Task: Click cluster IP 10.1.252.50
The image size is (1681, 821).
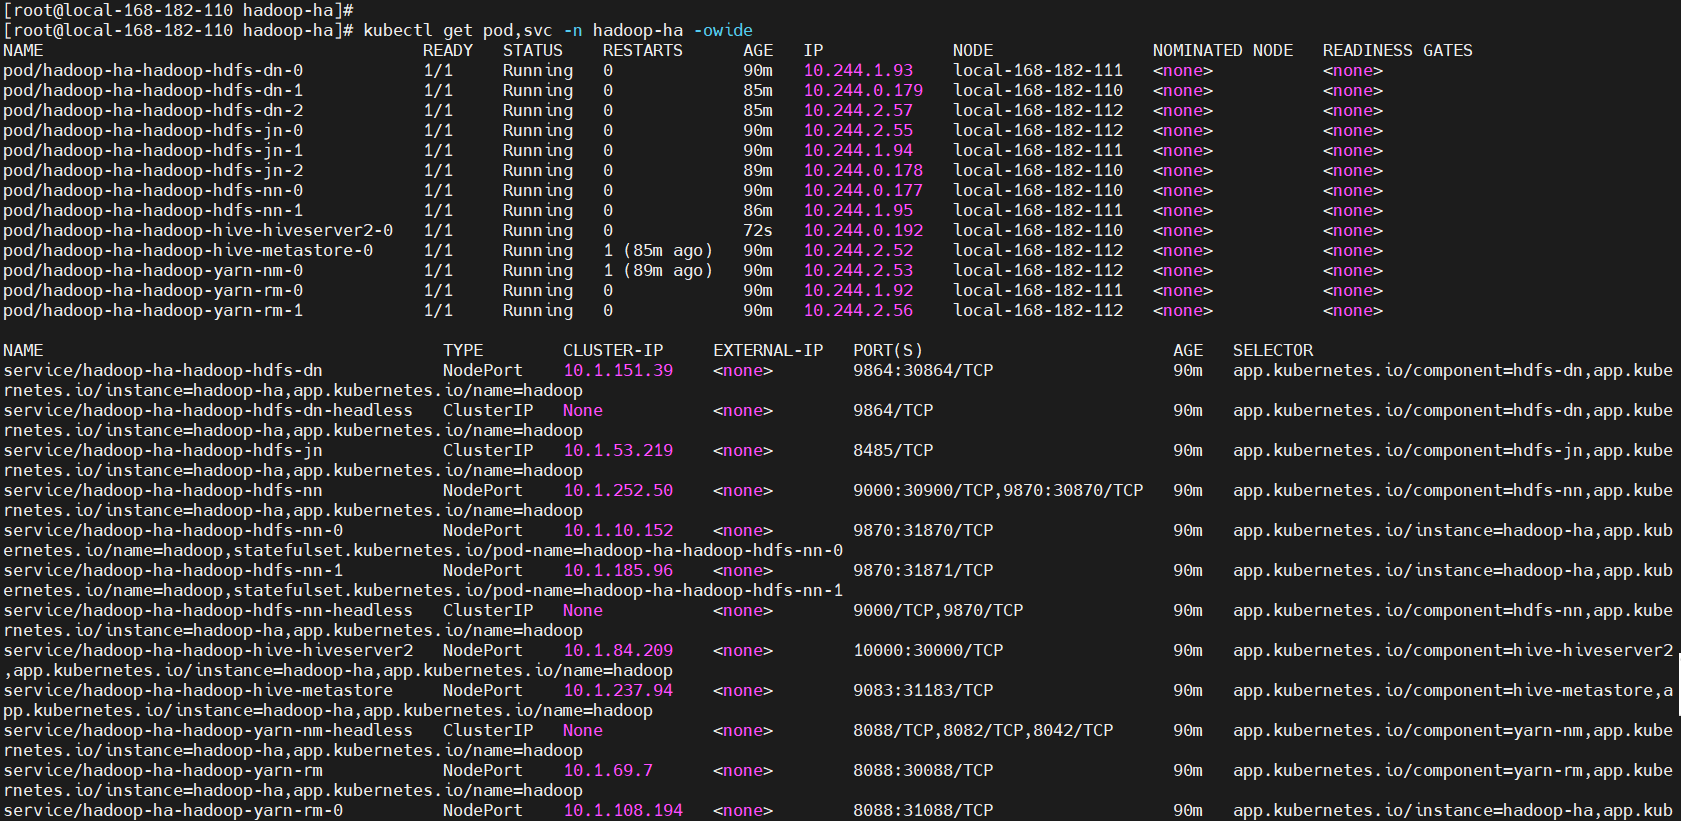Action: coord(618,491)
